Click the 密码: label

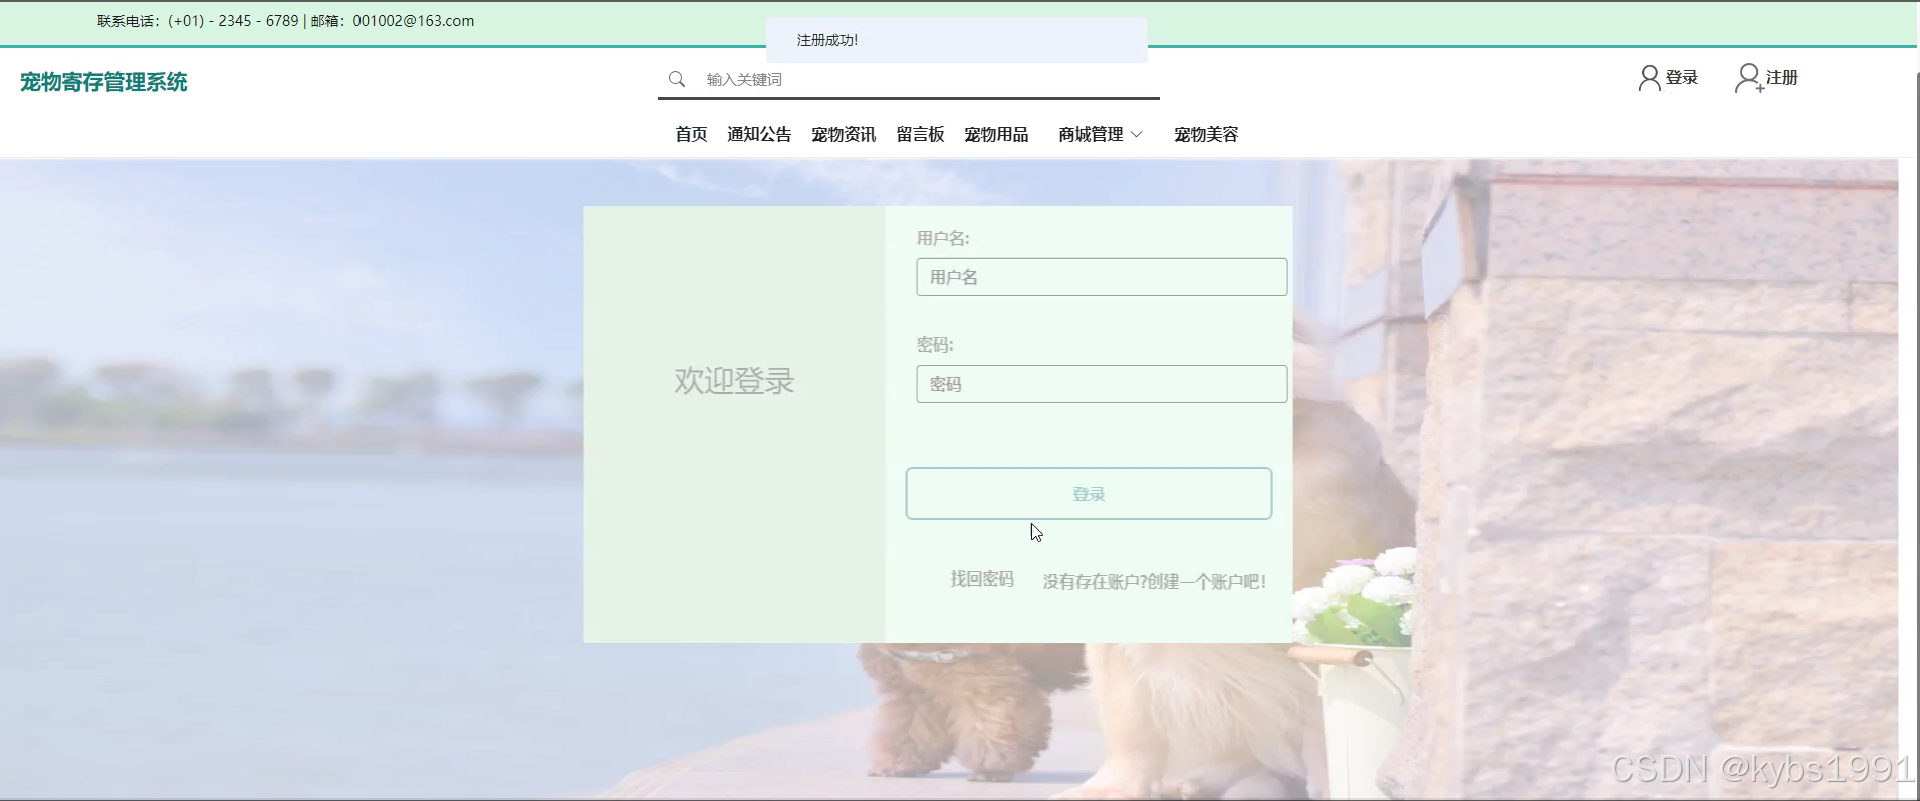935,345
